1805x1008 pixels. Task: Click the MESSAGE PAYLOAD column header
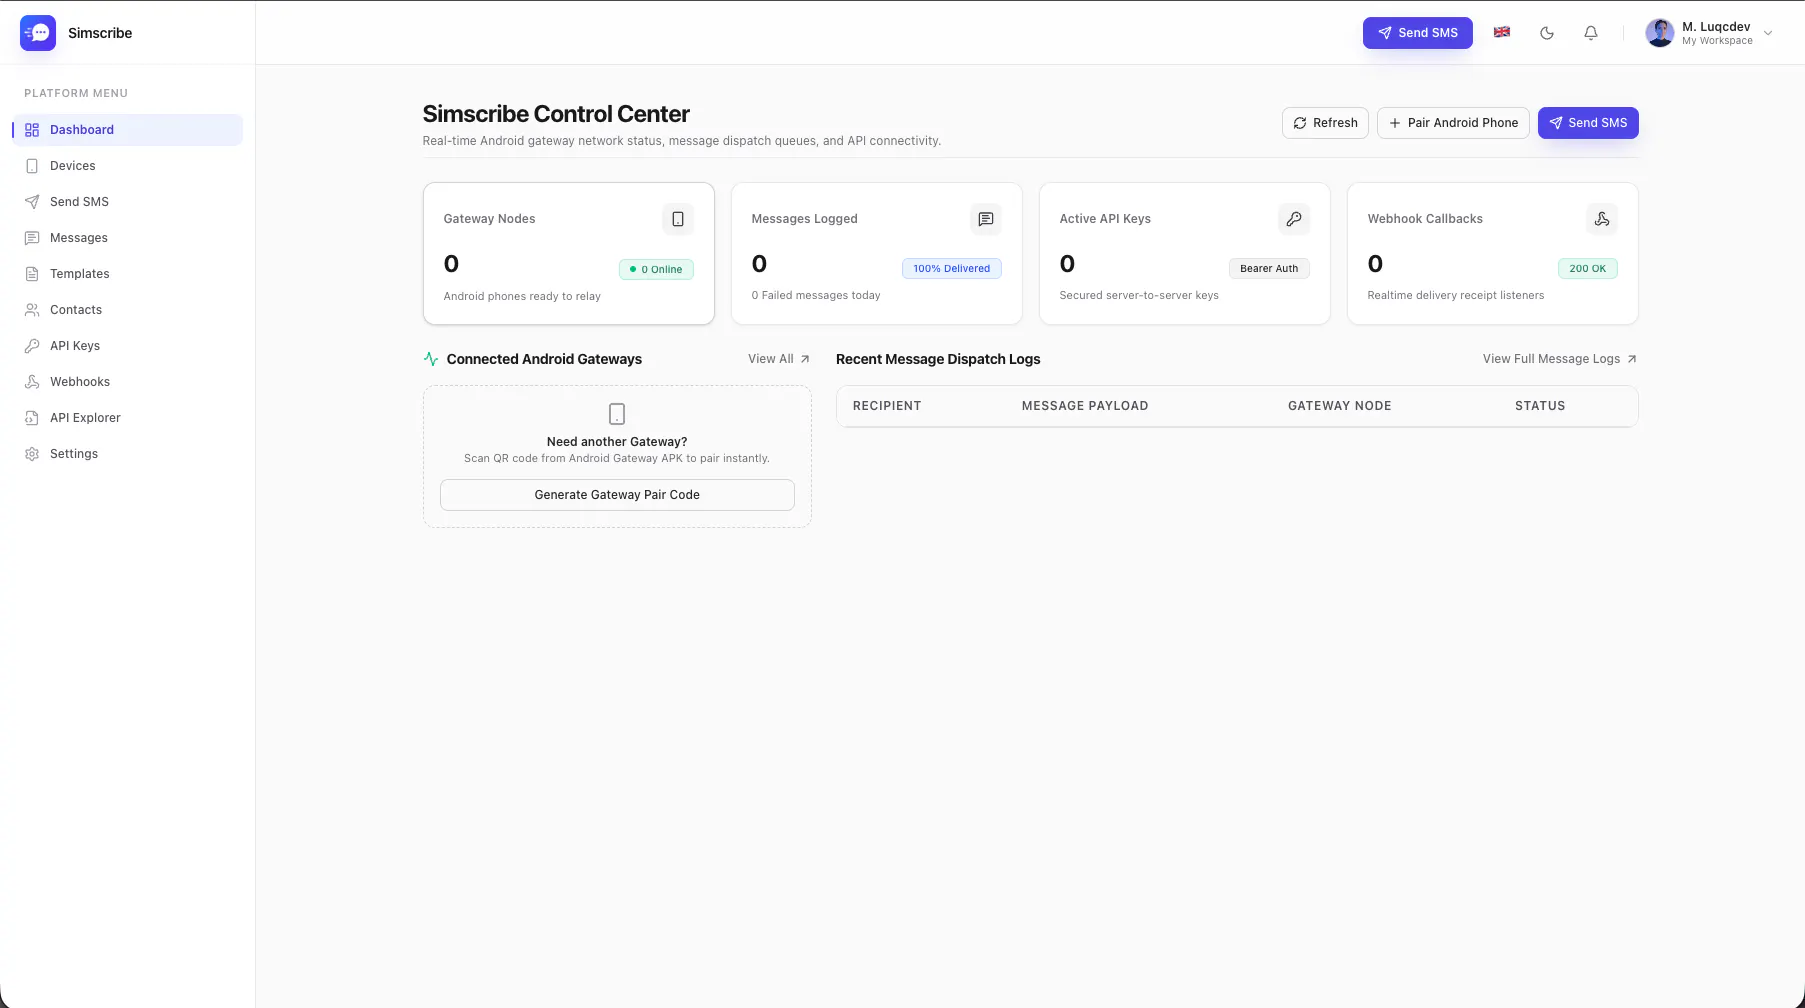point(1085,406)
